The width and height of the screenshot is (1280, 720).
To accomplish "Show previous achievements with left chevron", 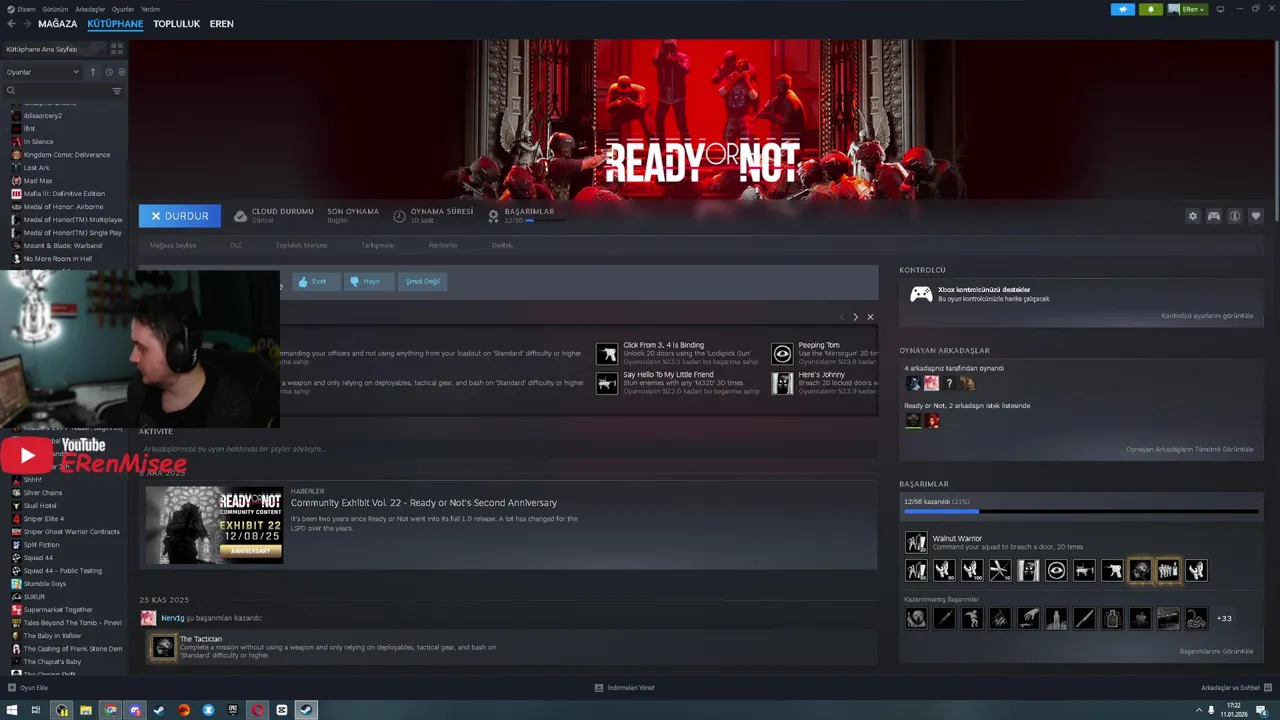I will 841,317.
